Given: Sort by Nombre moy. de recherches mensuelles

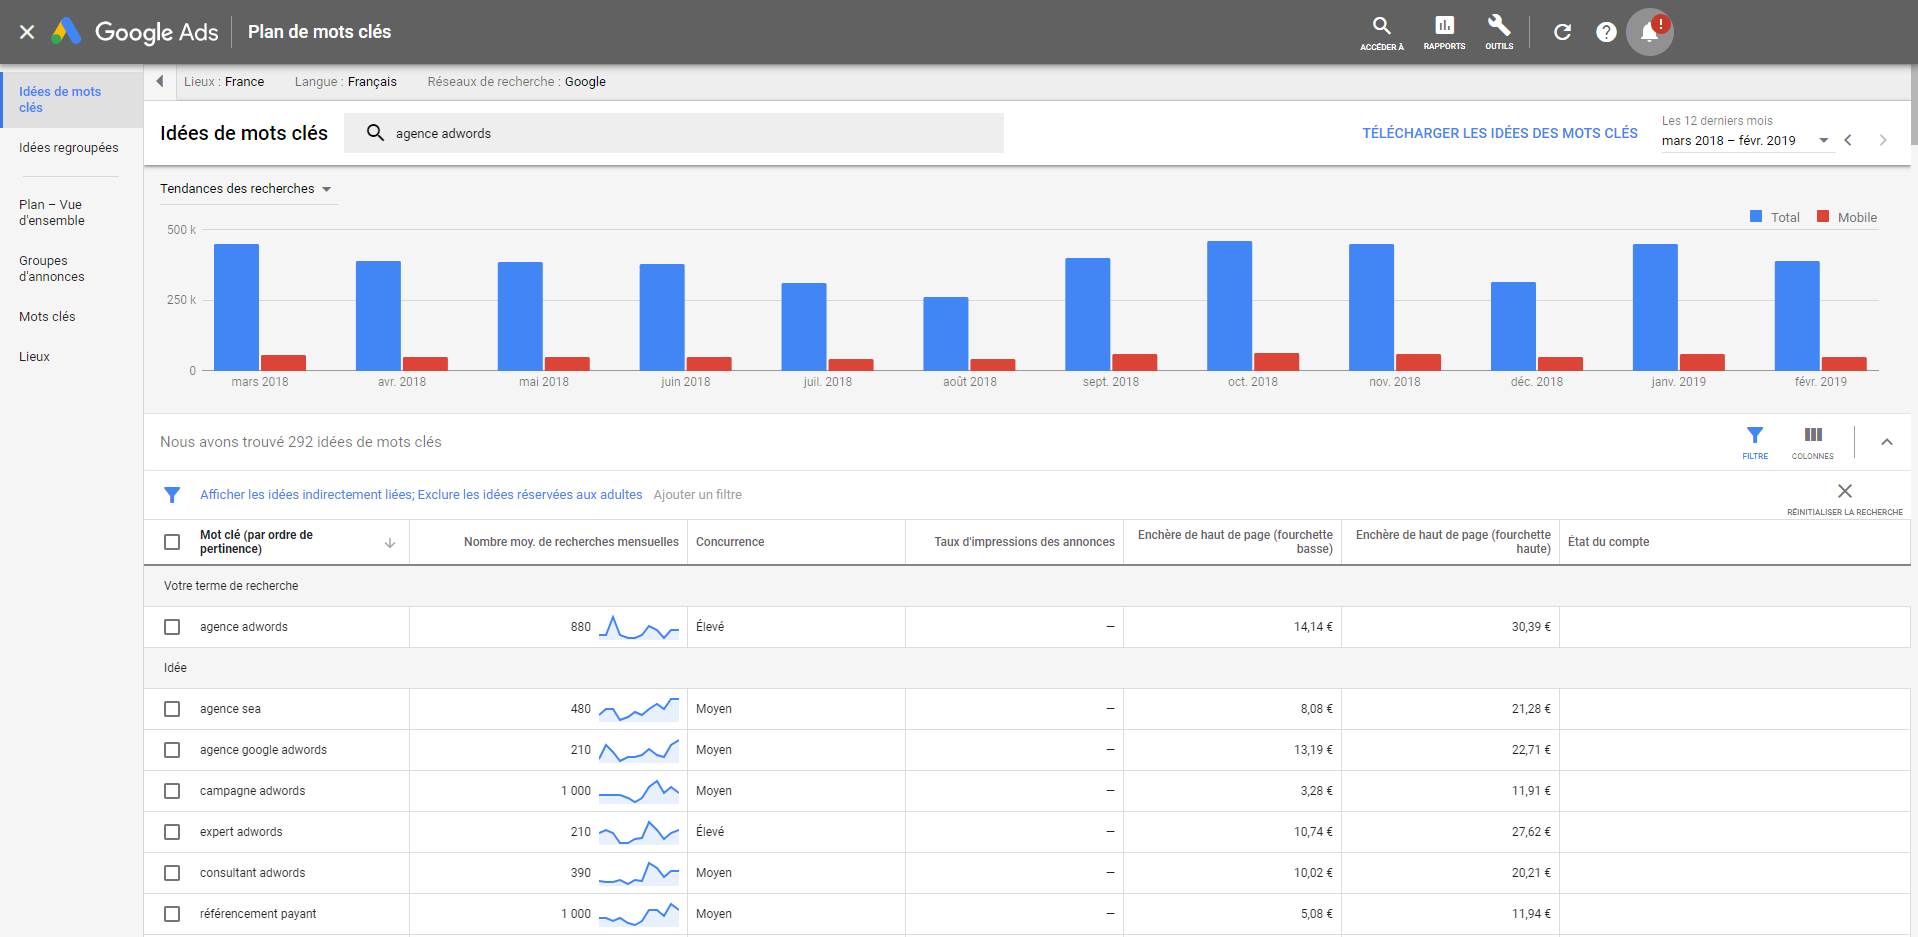Looking at the screenshot, I should coord(571,542).
